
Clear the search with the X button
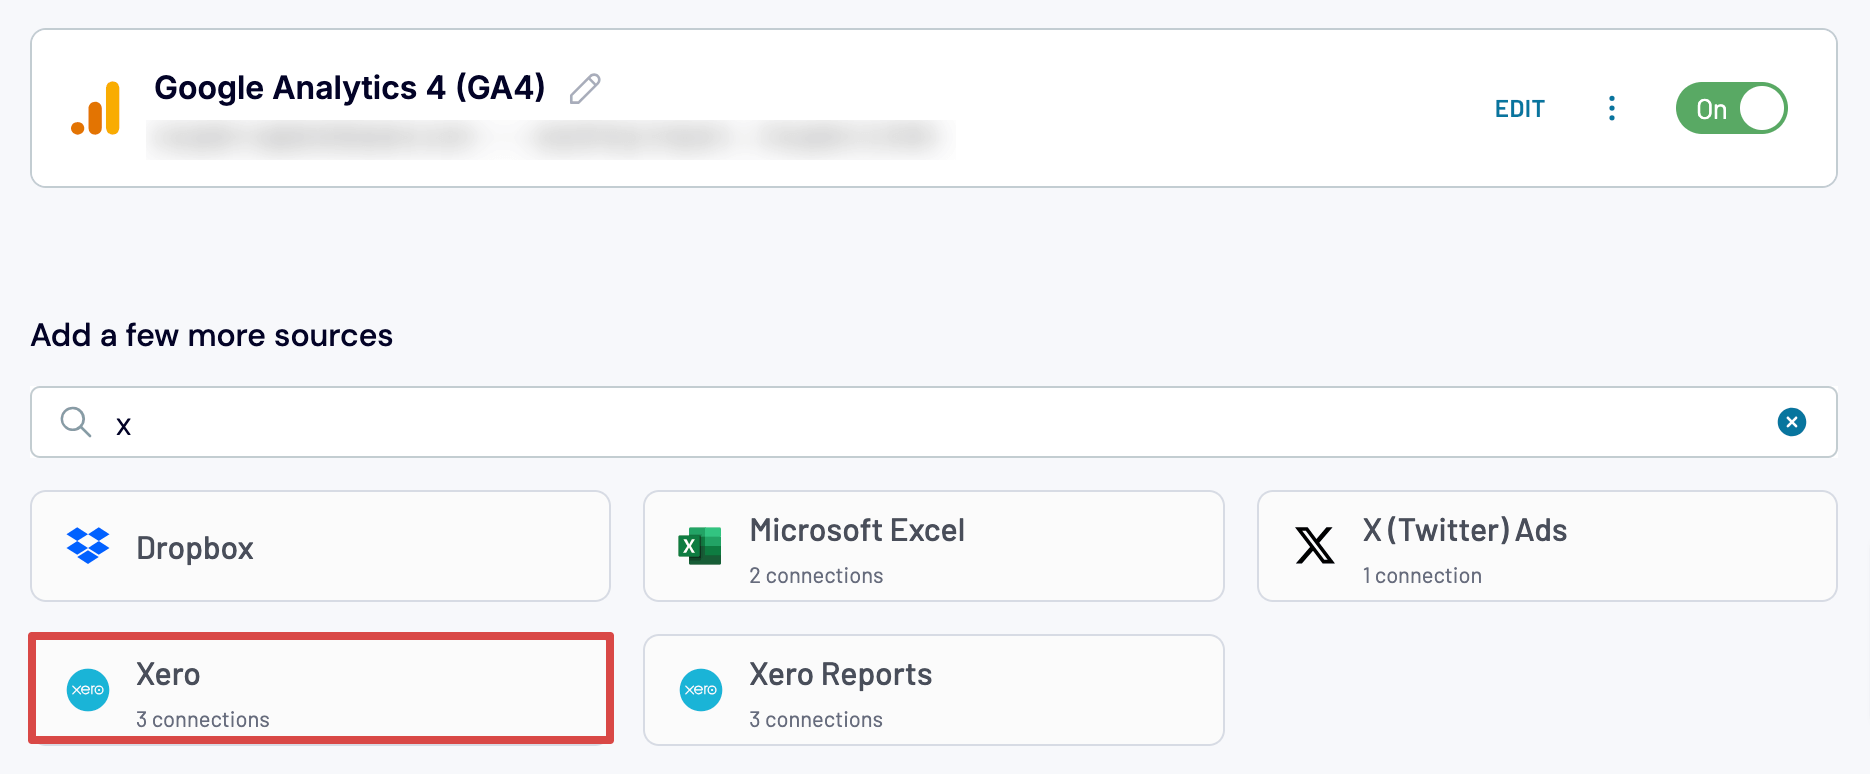pyautogui.click(x=1791, y=422)
